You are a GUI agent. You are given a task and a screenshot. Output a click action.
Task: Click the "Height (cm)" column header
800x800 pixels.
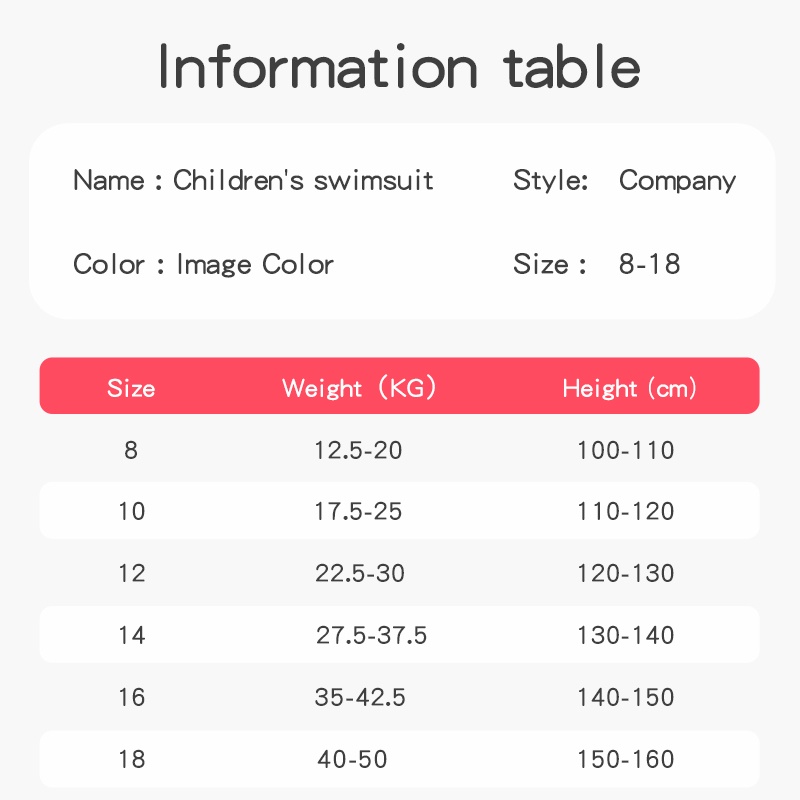click(x=629, y=388)
